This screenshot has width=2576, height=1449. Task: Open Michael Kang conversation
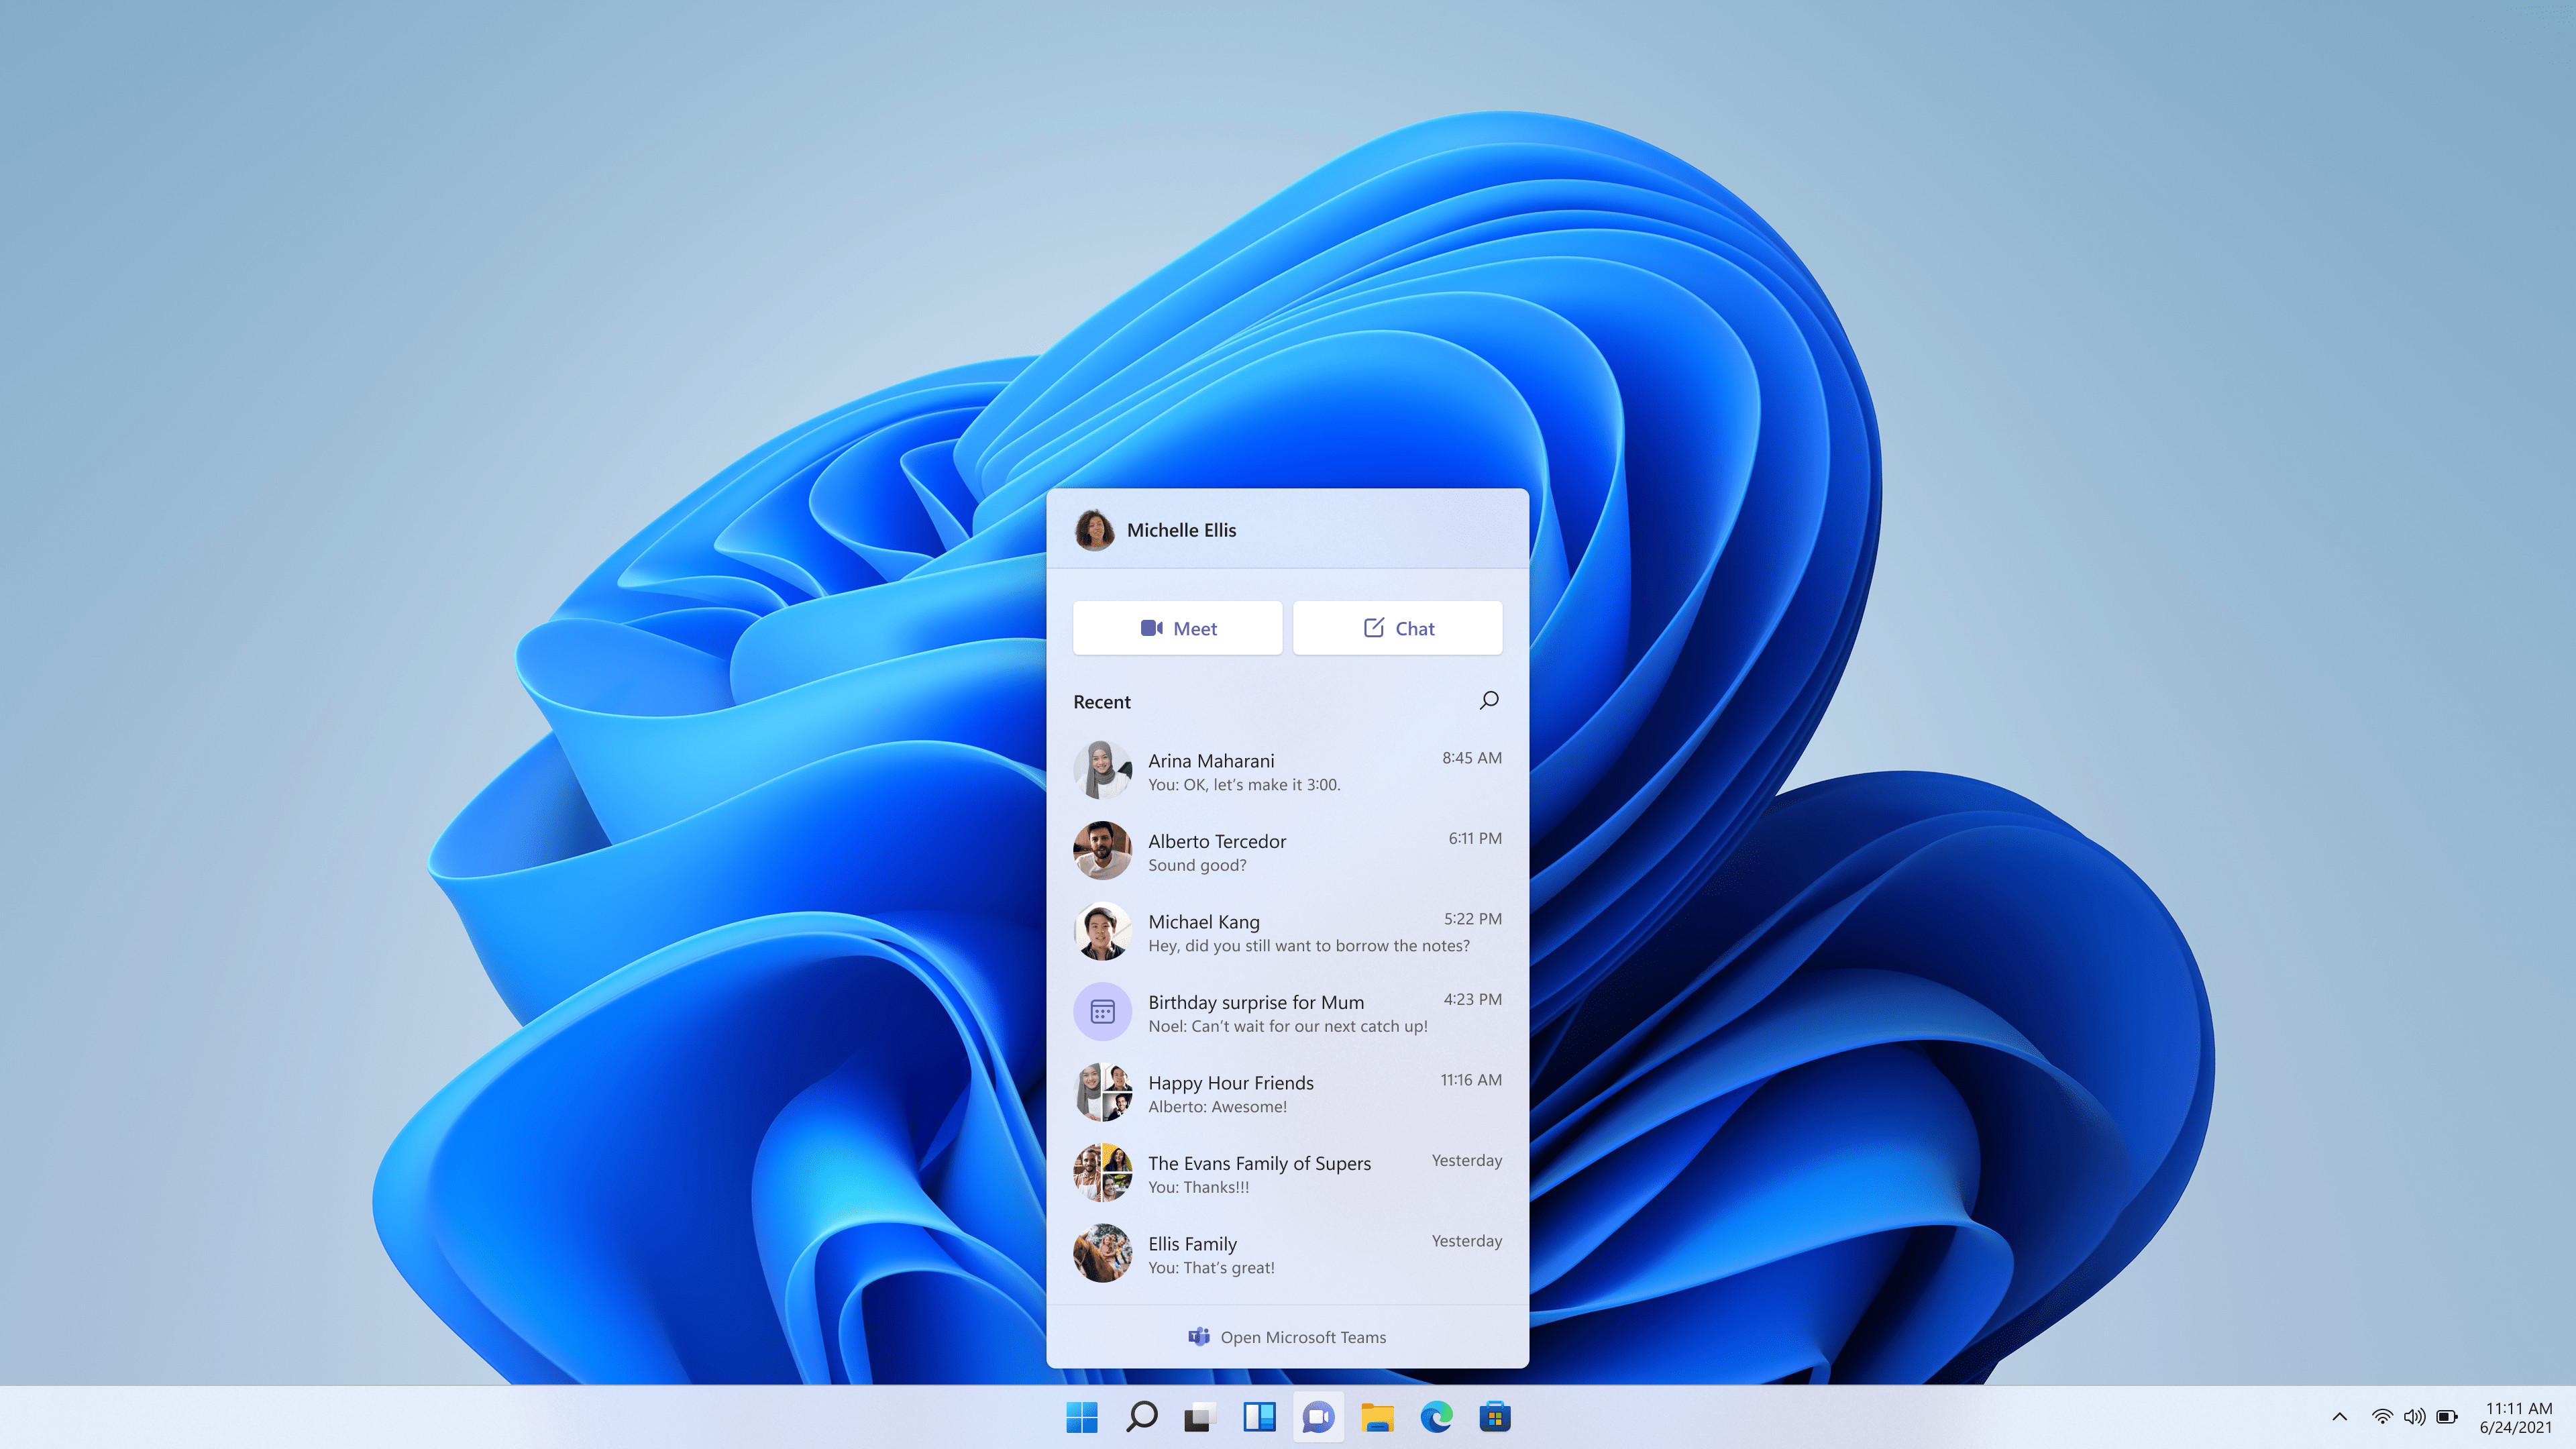[1288, 930]
